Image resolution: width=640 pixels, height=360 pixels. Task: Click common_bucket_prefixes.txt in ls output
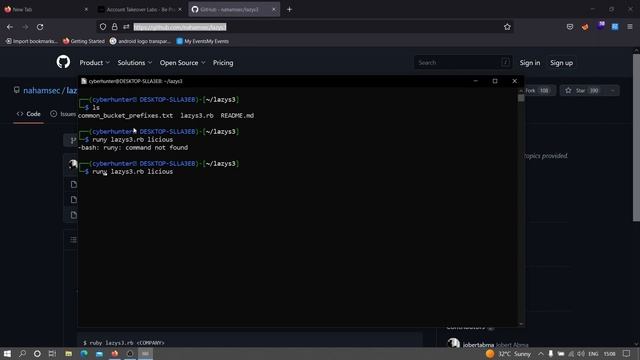point(125,116)
